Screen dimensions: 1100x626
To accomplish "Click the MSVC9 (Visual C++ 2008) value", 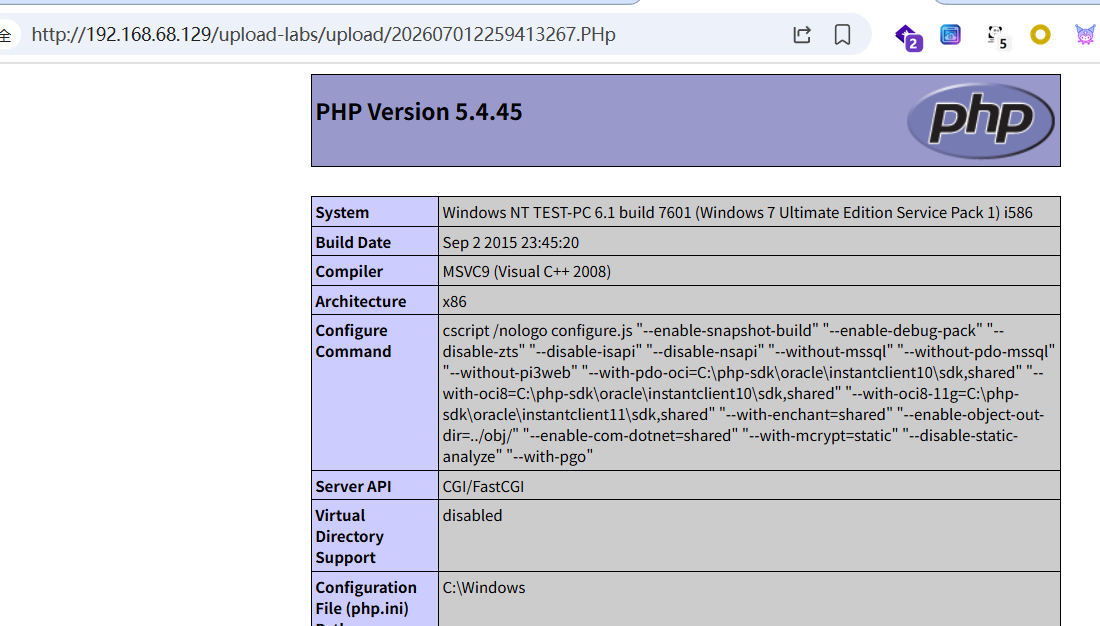I will (527, 272).
